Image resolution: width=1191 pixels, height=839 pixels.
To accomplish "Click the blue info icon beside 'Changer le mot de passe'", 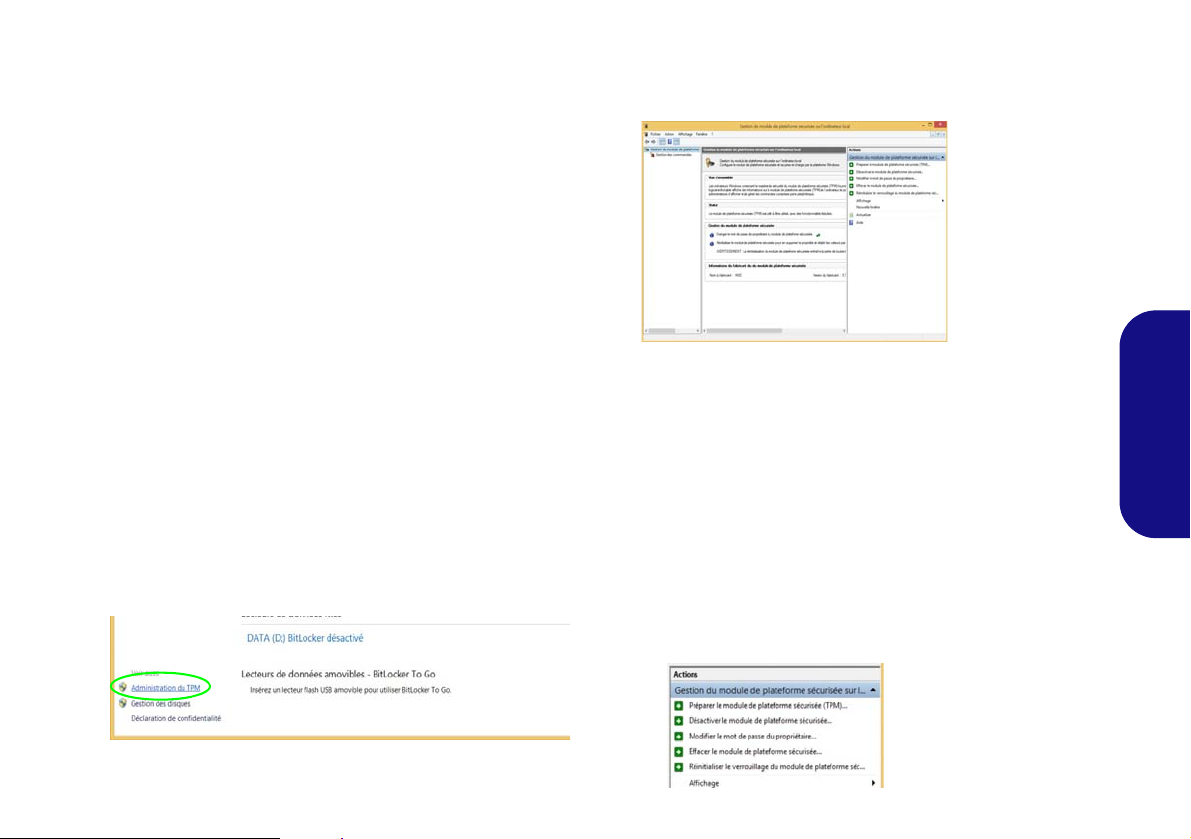I will click(x=712, y=235).
